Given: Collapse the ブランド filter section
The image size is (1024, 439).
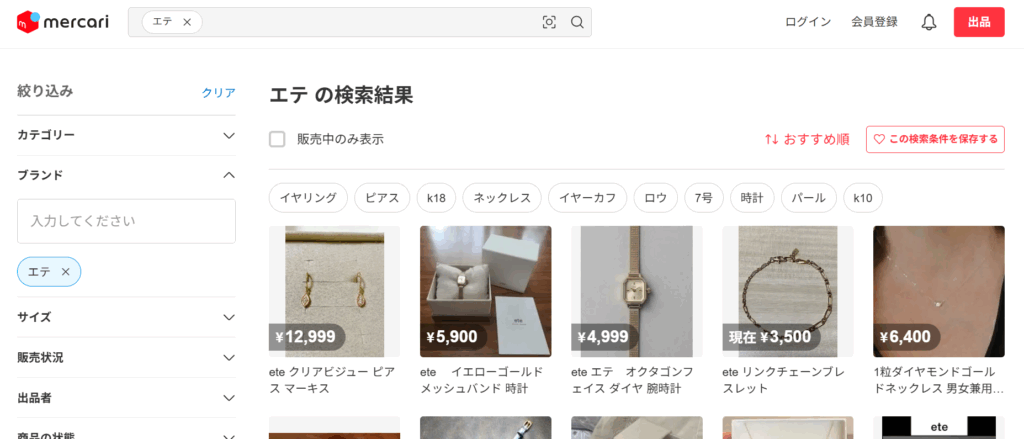Looking at the screenshot, I should click(126, 175).
